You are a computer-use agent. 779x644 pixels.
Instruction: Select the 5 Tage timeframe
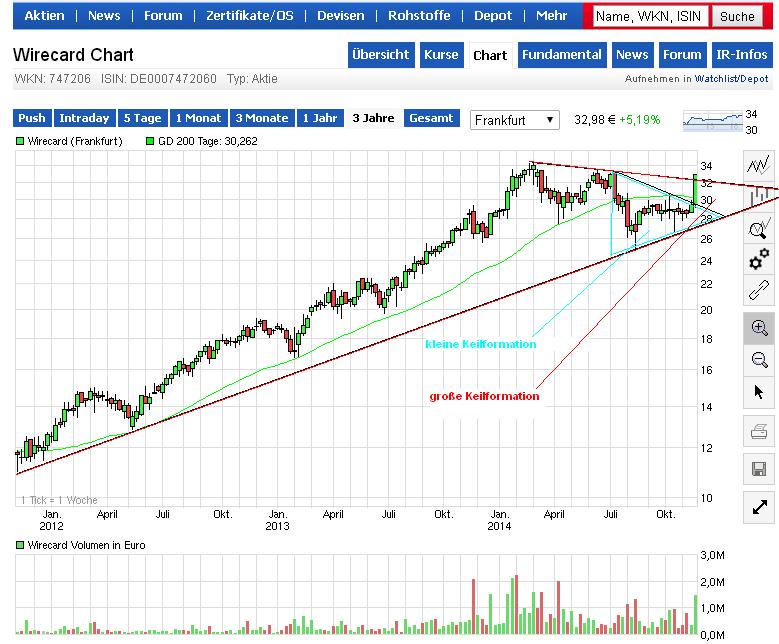coord(143,118)
